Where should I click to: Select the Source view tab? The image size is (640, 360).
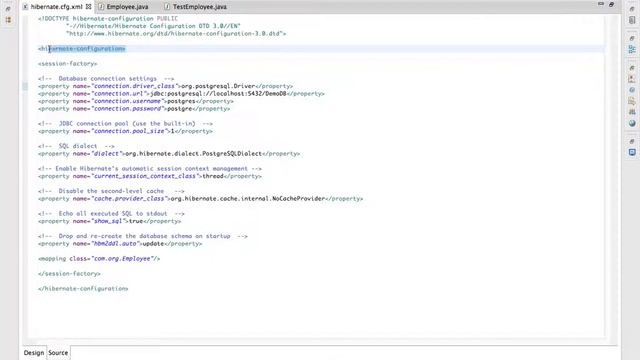(58, 353)
